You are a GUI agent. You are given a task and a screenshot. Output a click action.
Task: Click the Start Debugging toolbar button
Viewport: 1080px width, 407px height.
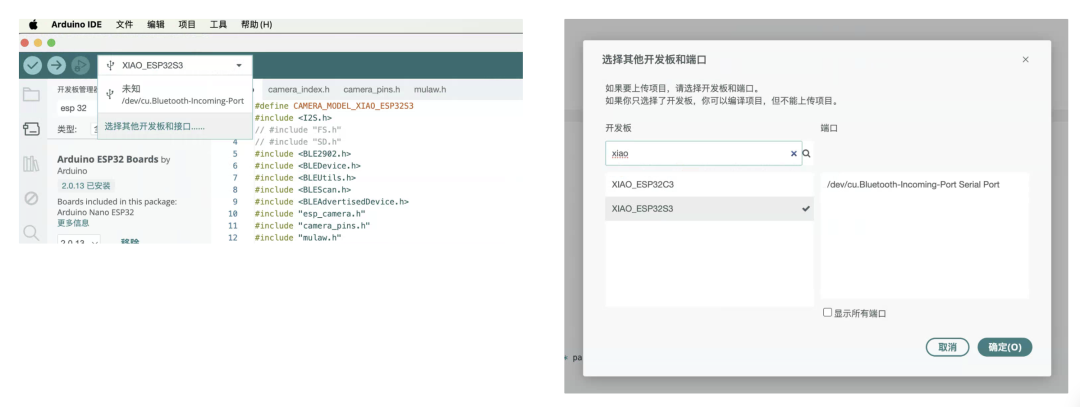point(80,65)
